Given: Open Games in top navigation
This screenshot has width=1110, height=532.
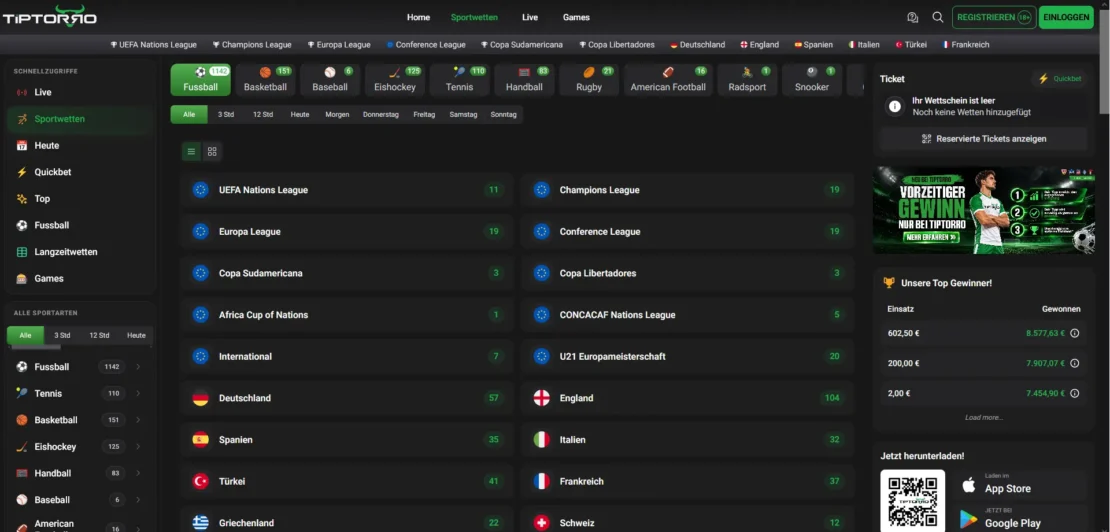Looking at the screenshot, I should (576, 17).
